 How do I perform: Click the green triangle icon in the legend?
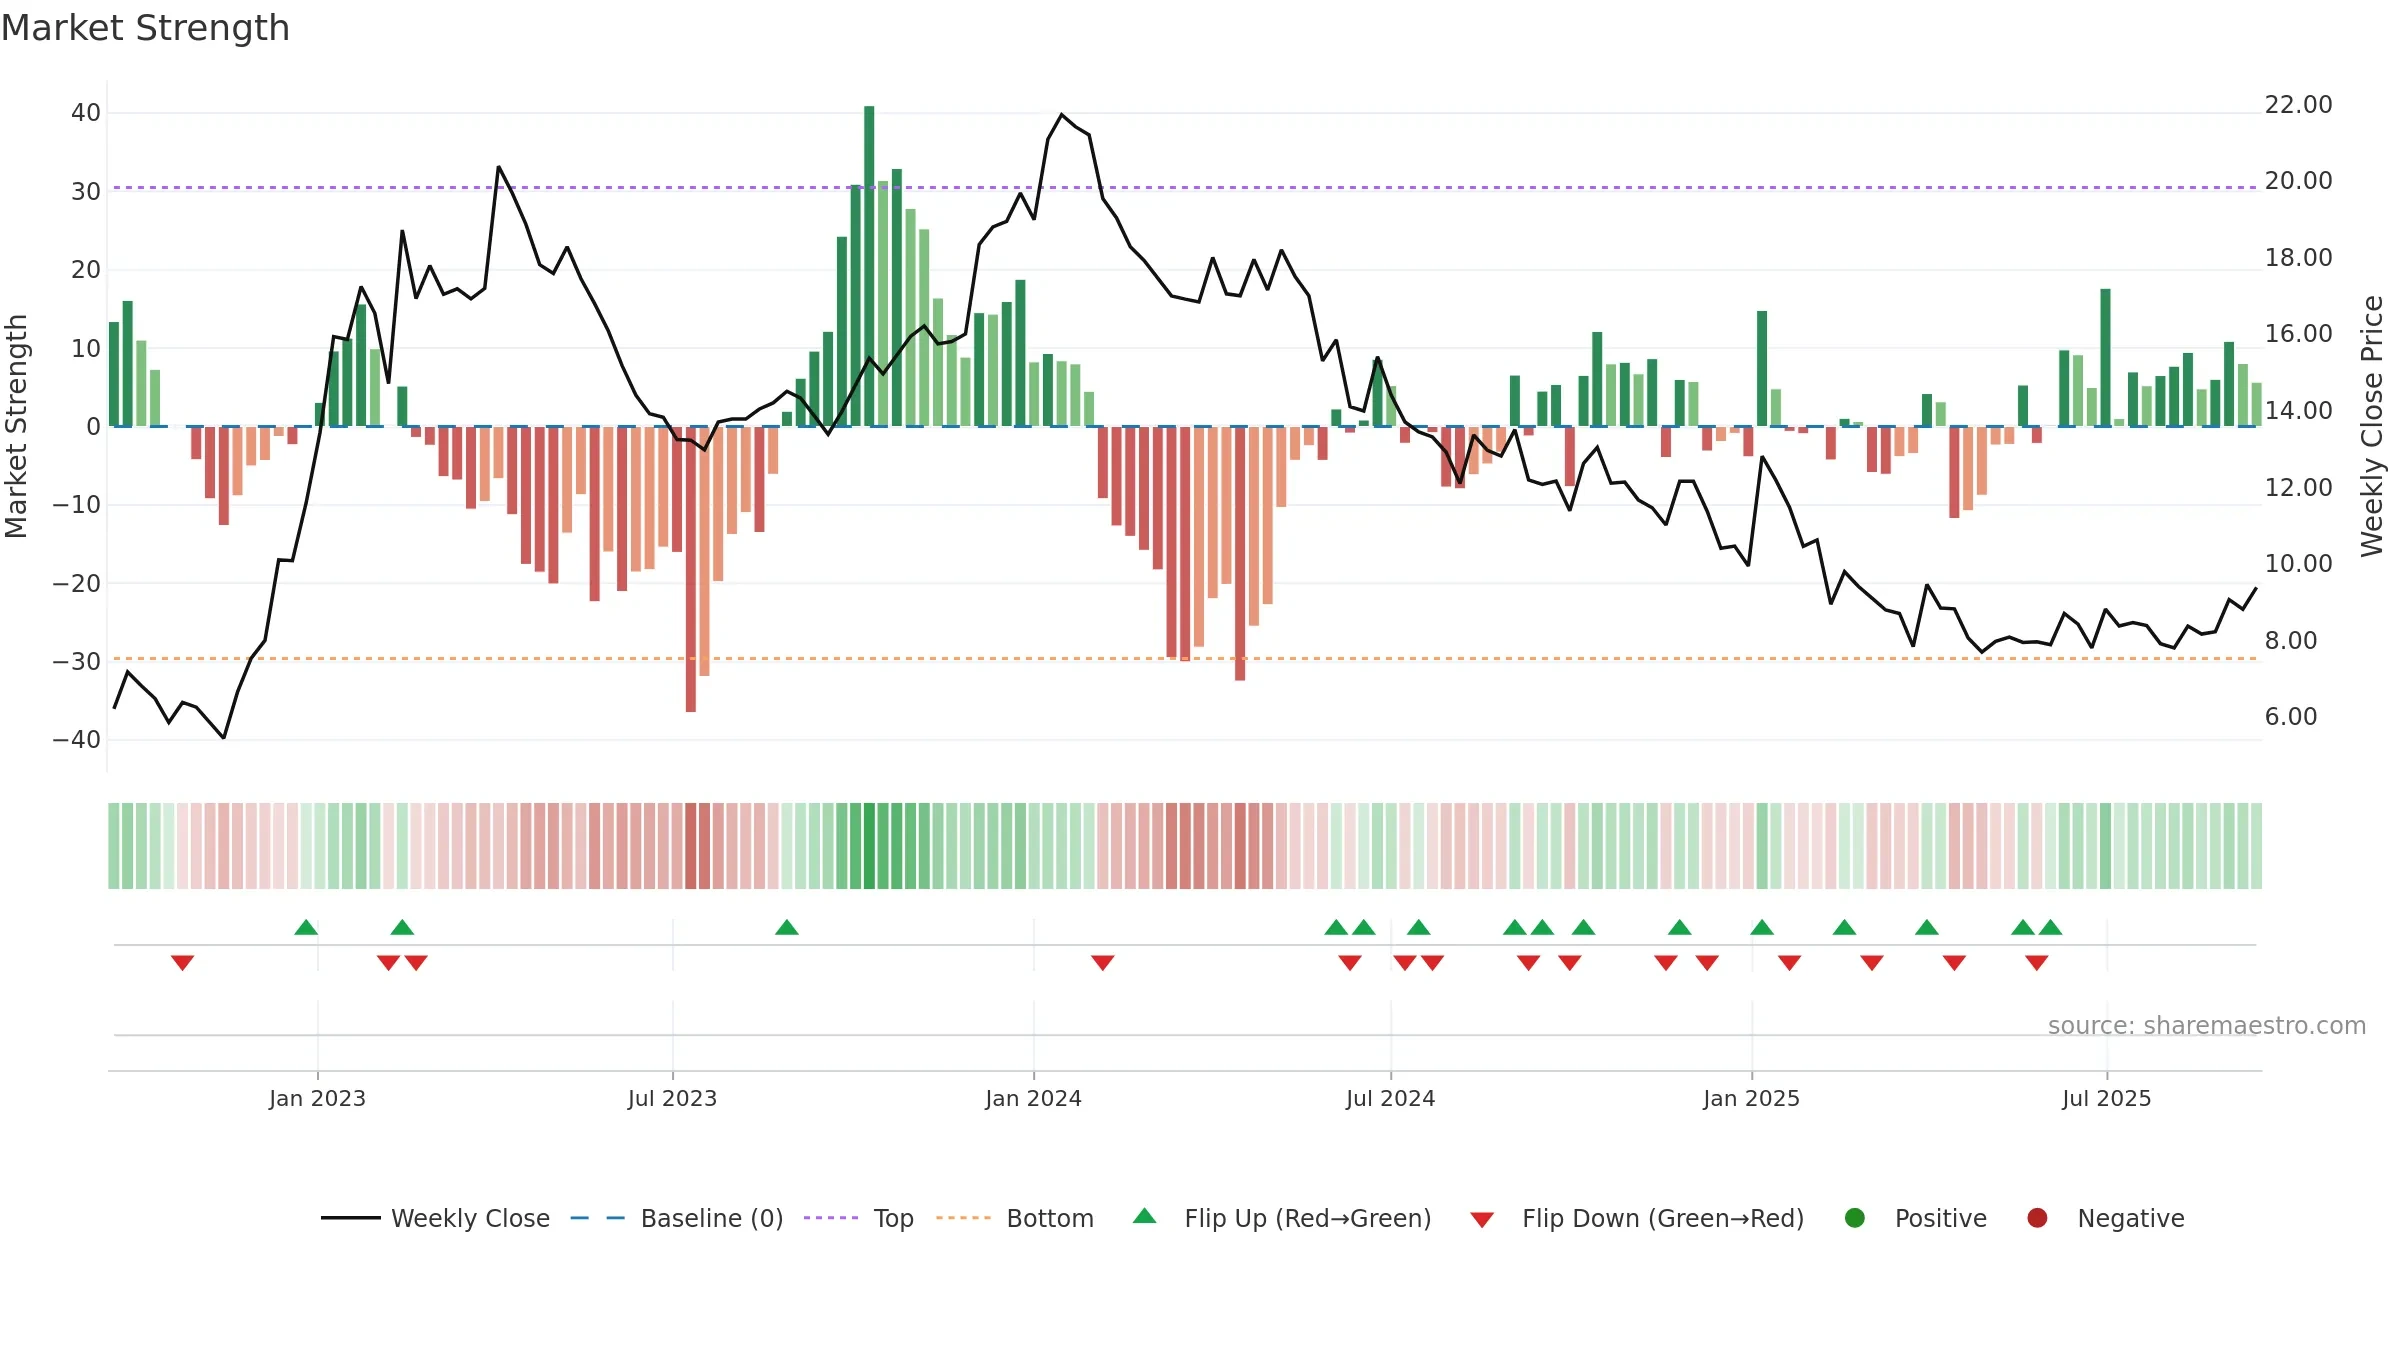point(1145,1216)
